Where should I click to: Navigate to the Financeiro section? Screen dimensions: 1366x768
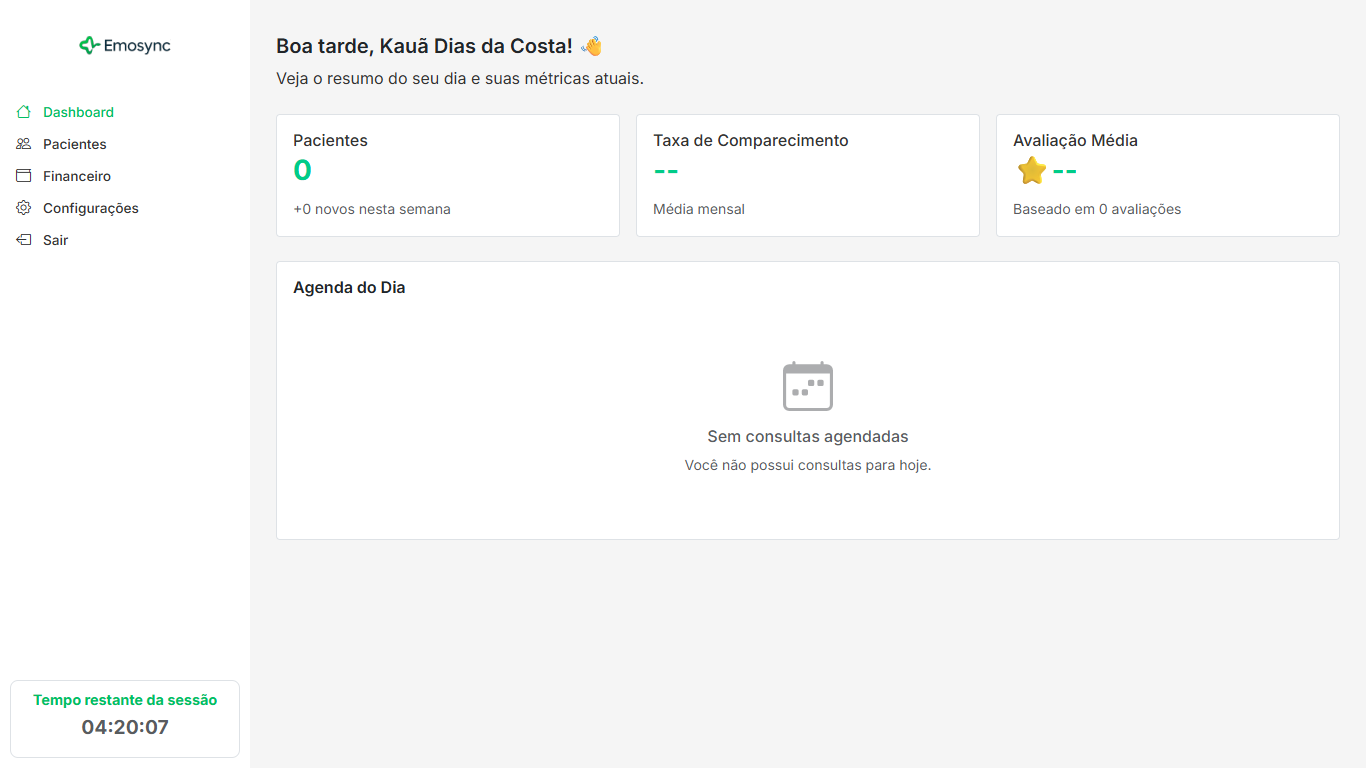[75, 175]
